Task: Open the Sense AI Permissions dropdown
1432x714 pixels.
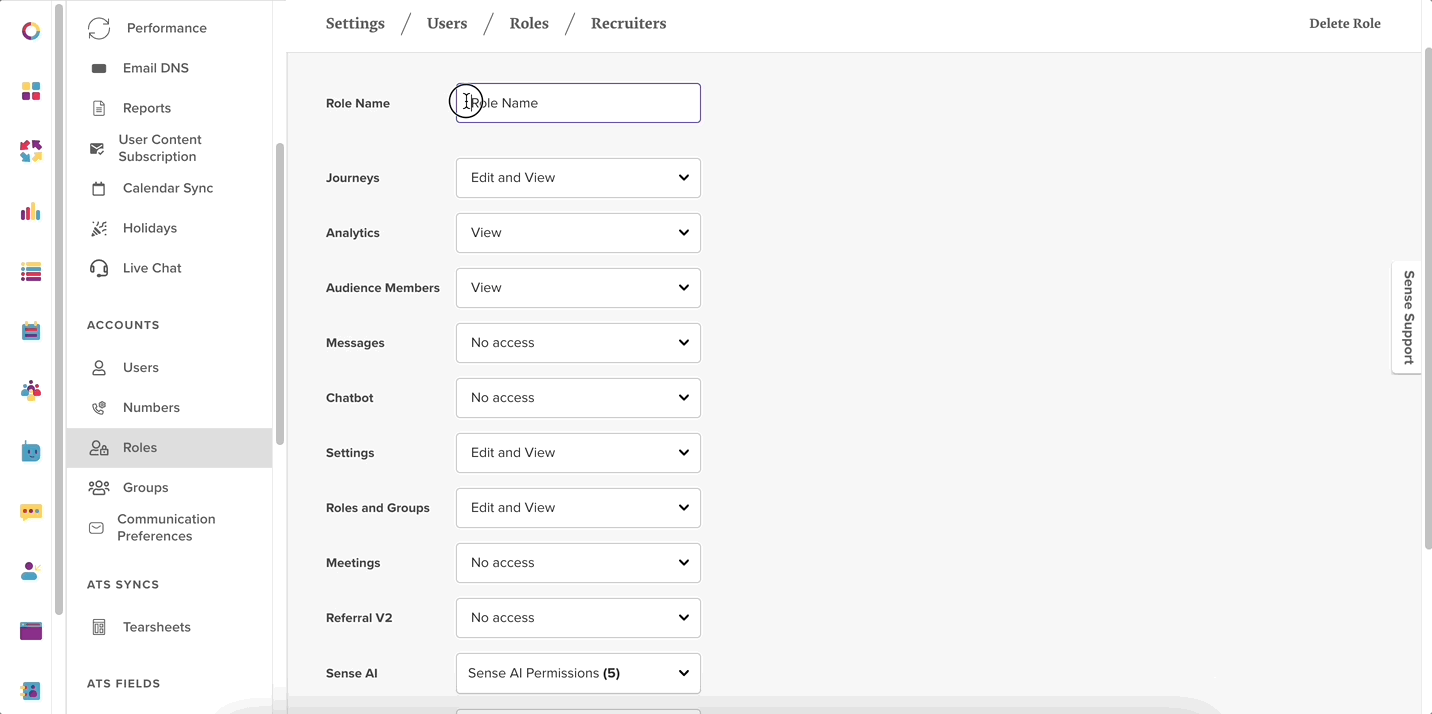Action: [578, 673]
